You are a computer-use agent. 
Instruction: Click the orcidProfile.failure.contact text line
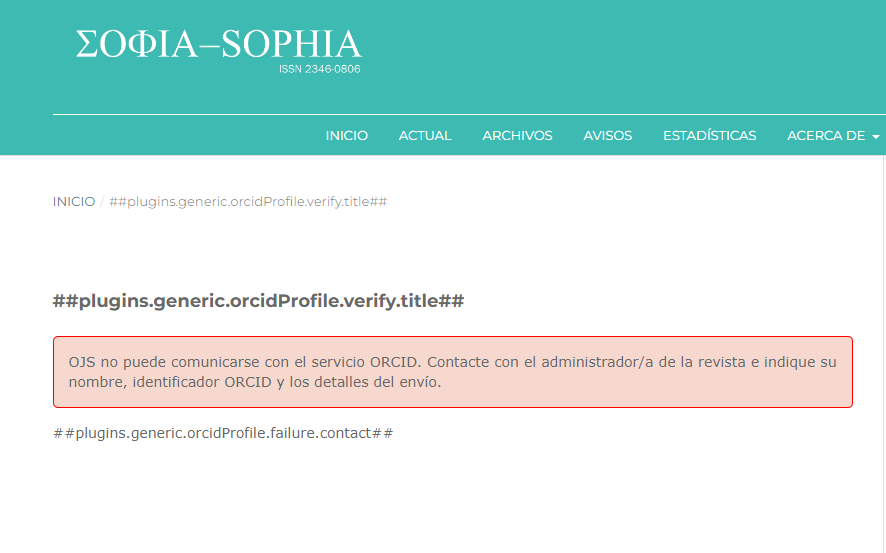(x=223, y=433)
